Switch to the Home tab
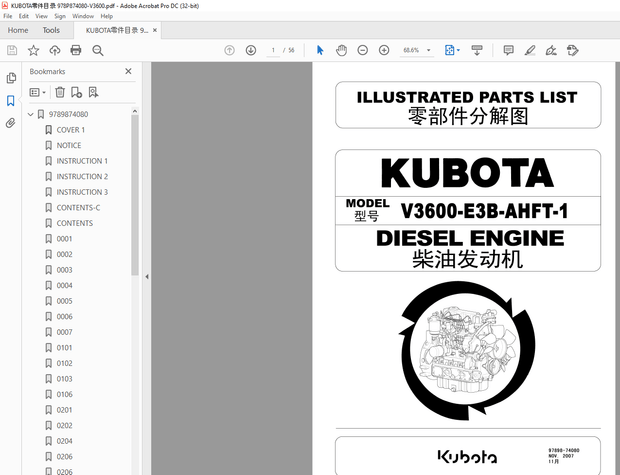Image resolution: width=620 pixels, height=475 pixels. (x=18, y=30)
